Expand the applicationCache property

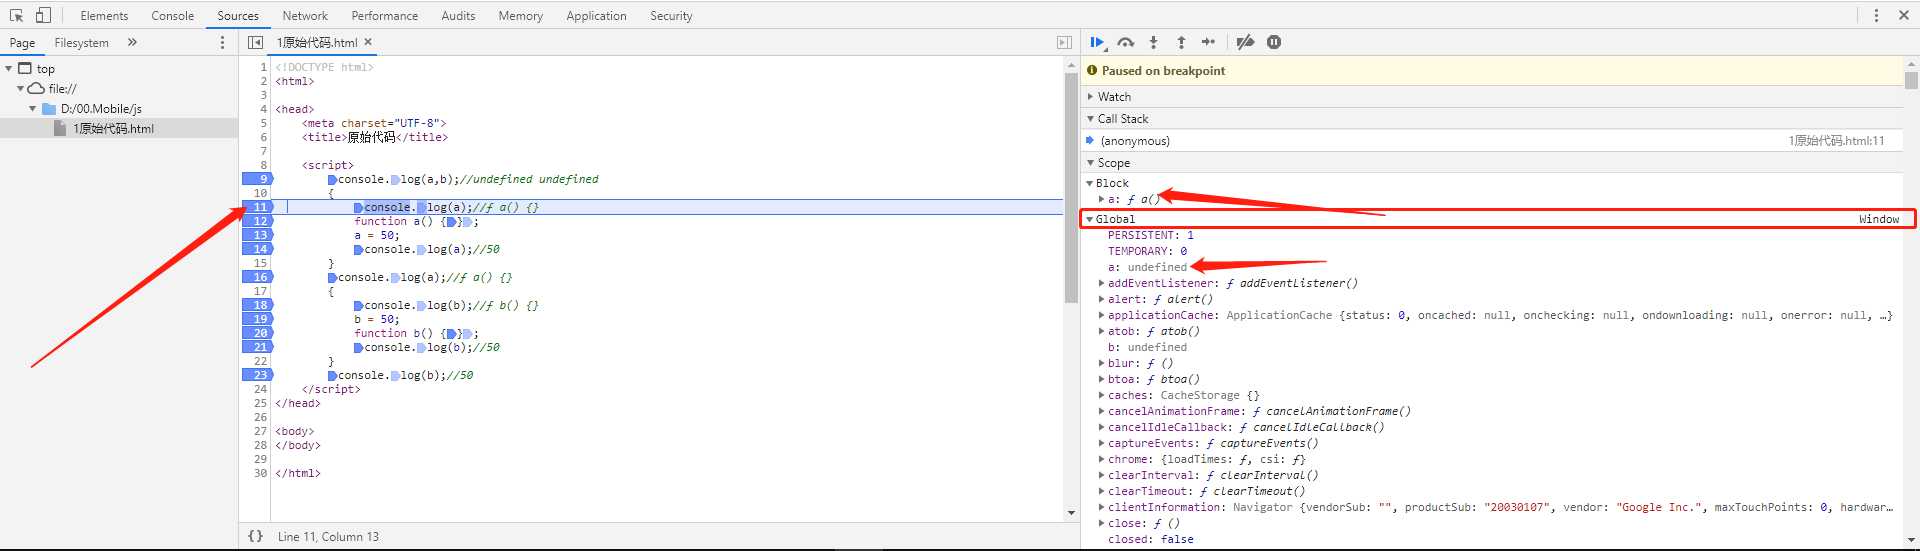(x=1102, y=315)
